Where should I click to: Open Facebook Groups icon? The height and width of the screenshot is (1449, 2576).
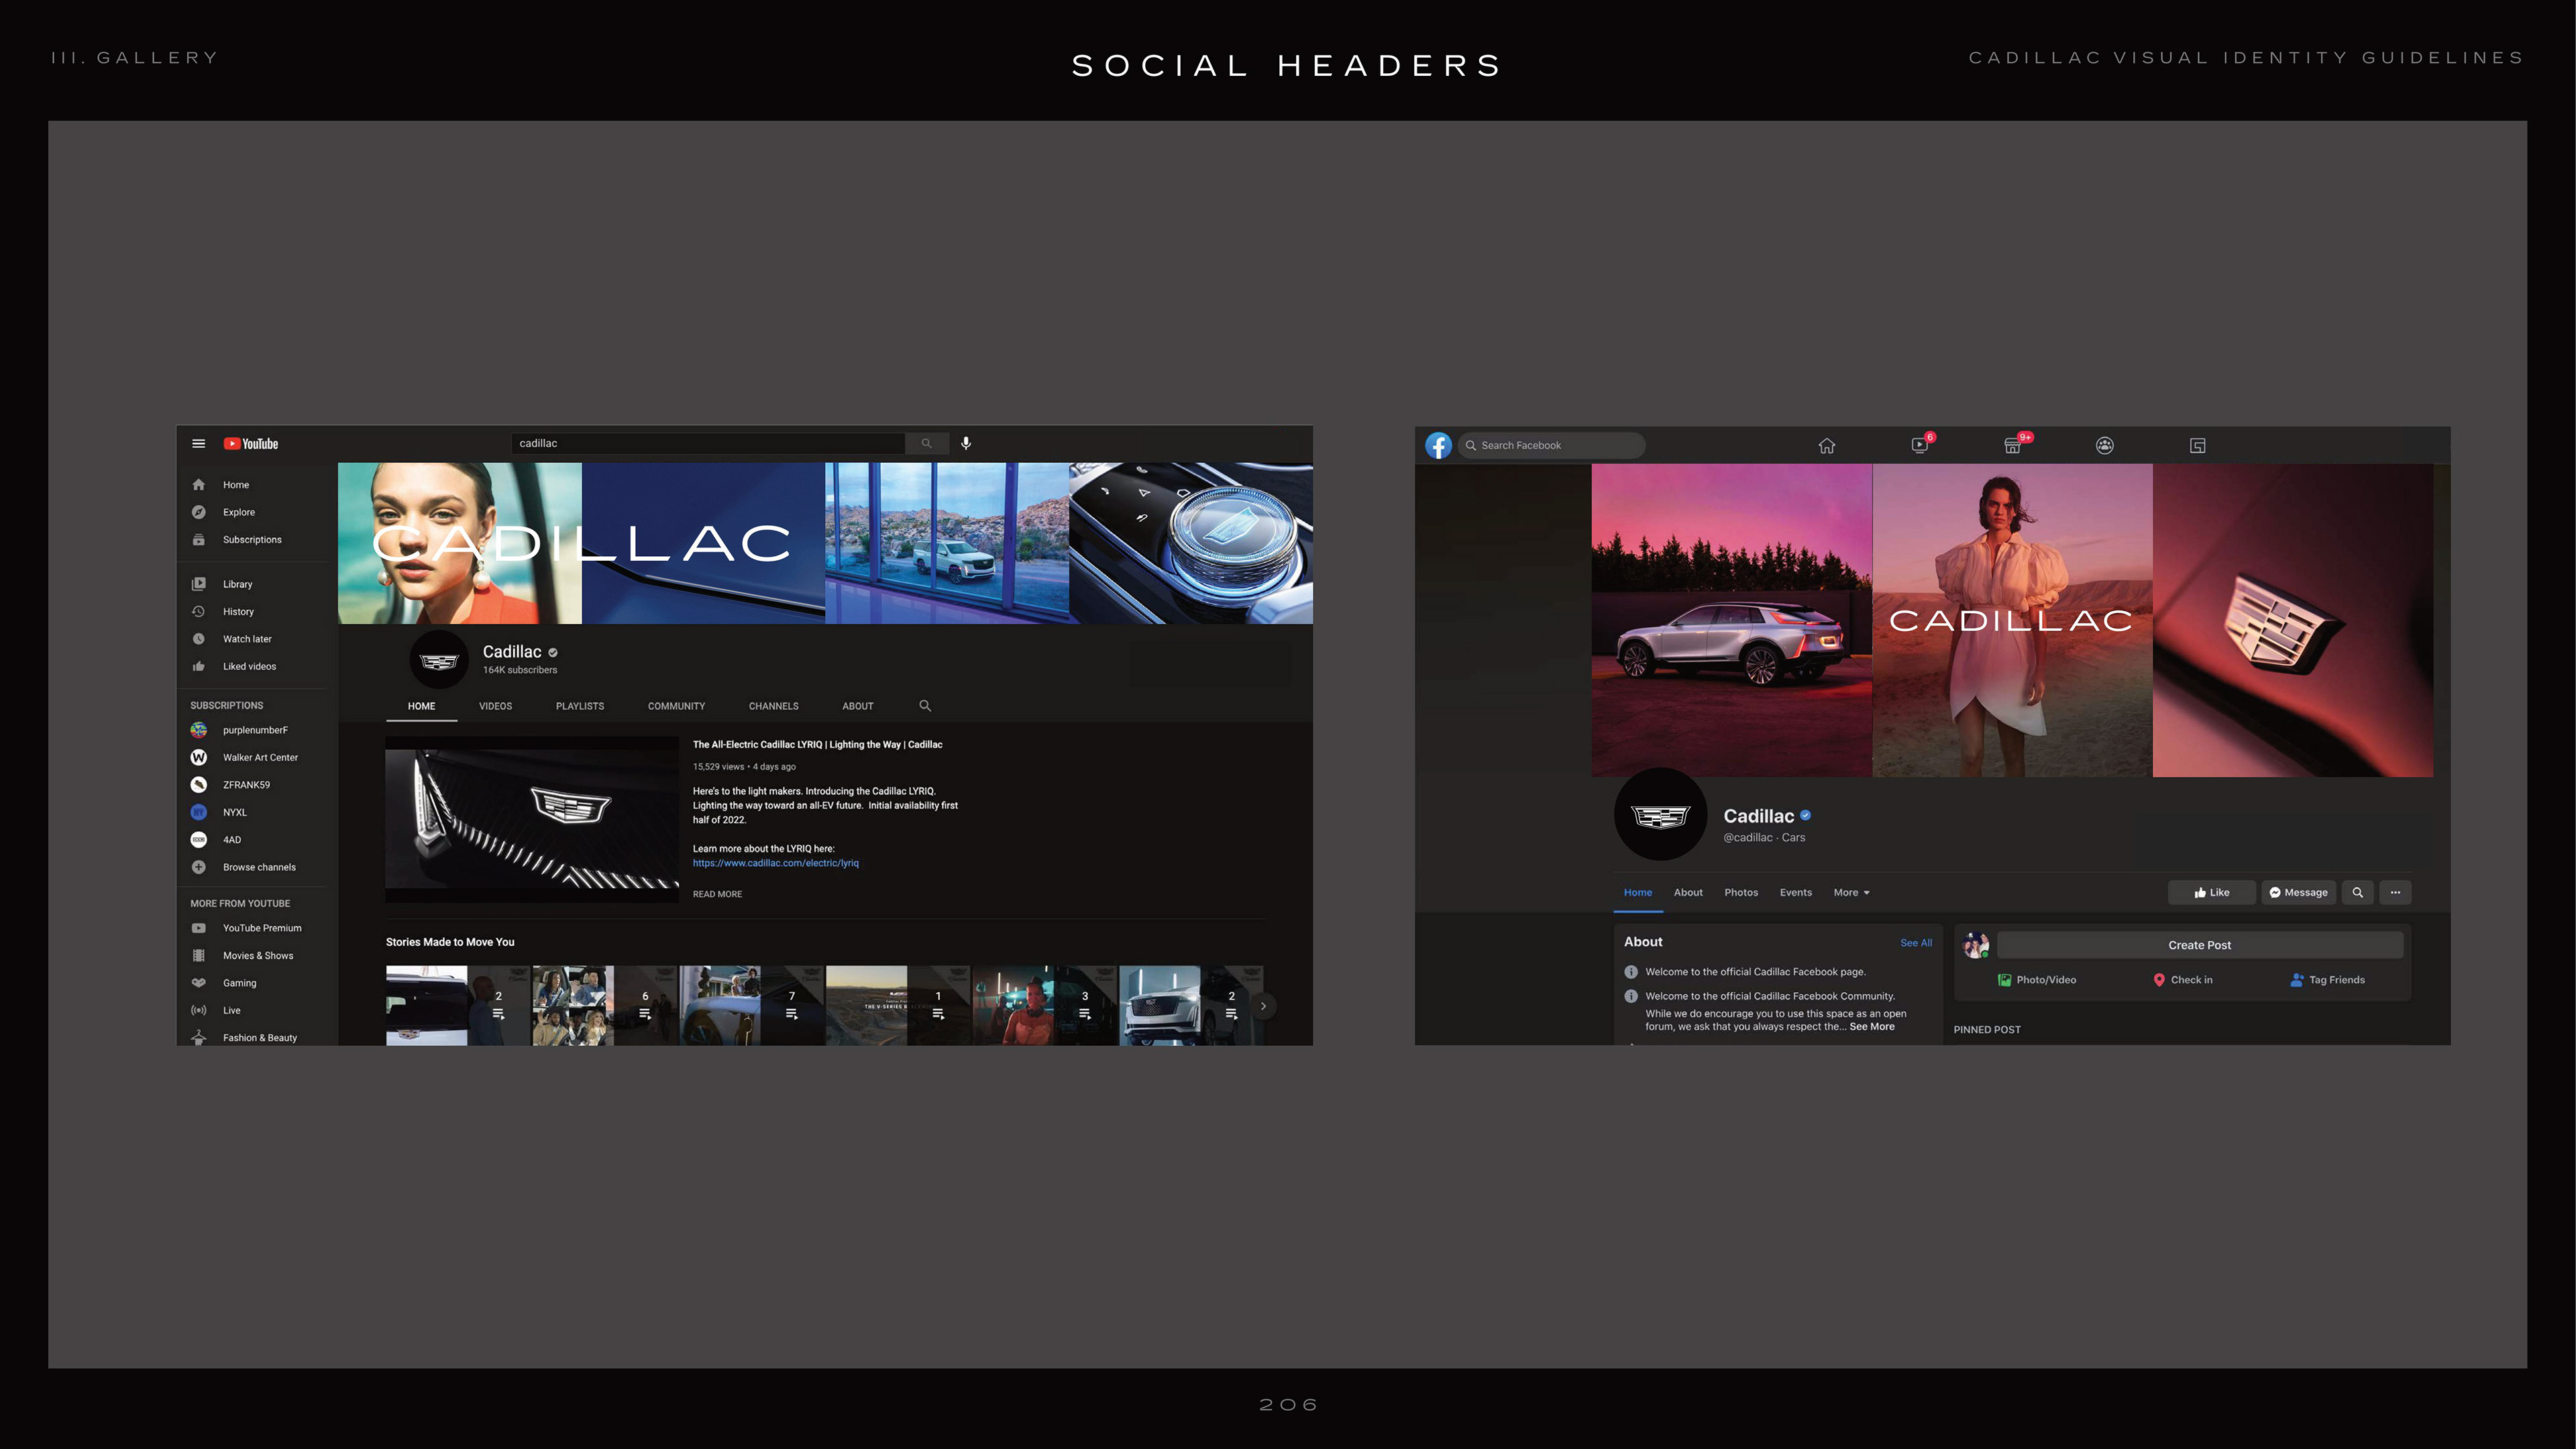point(2105,446)
